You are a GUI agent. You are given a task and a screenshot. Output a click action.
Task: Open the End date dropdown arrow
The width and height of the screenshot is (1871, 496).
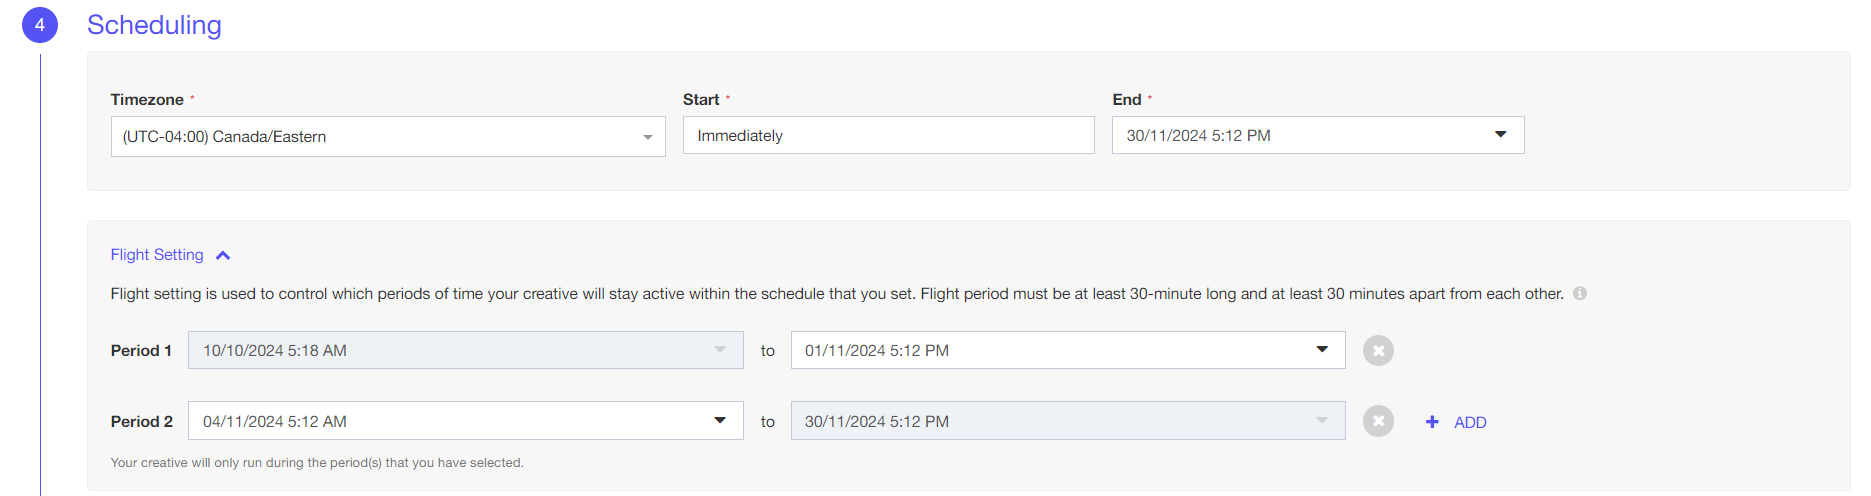pyautogui.click(x=1500, y=135)
